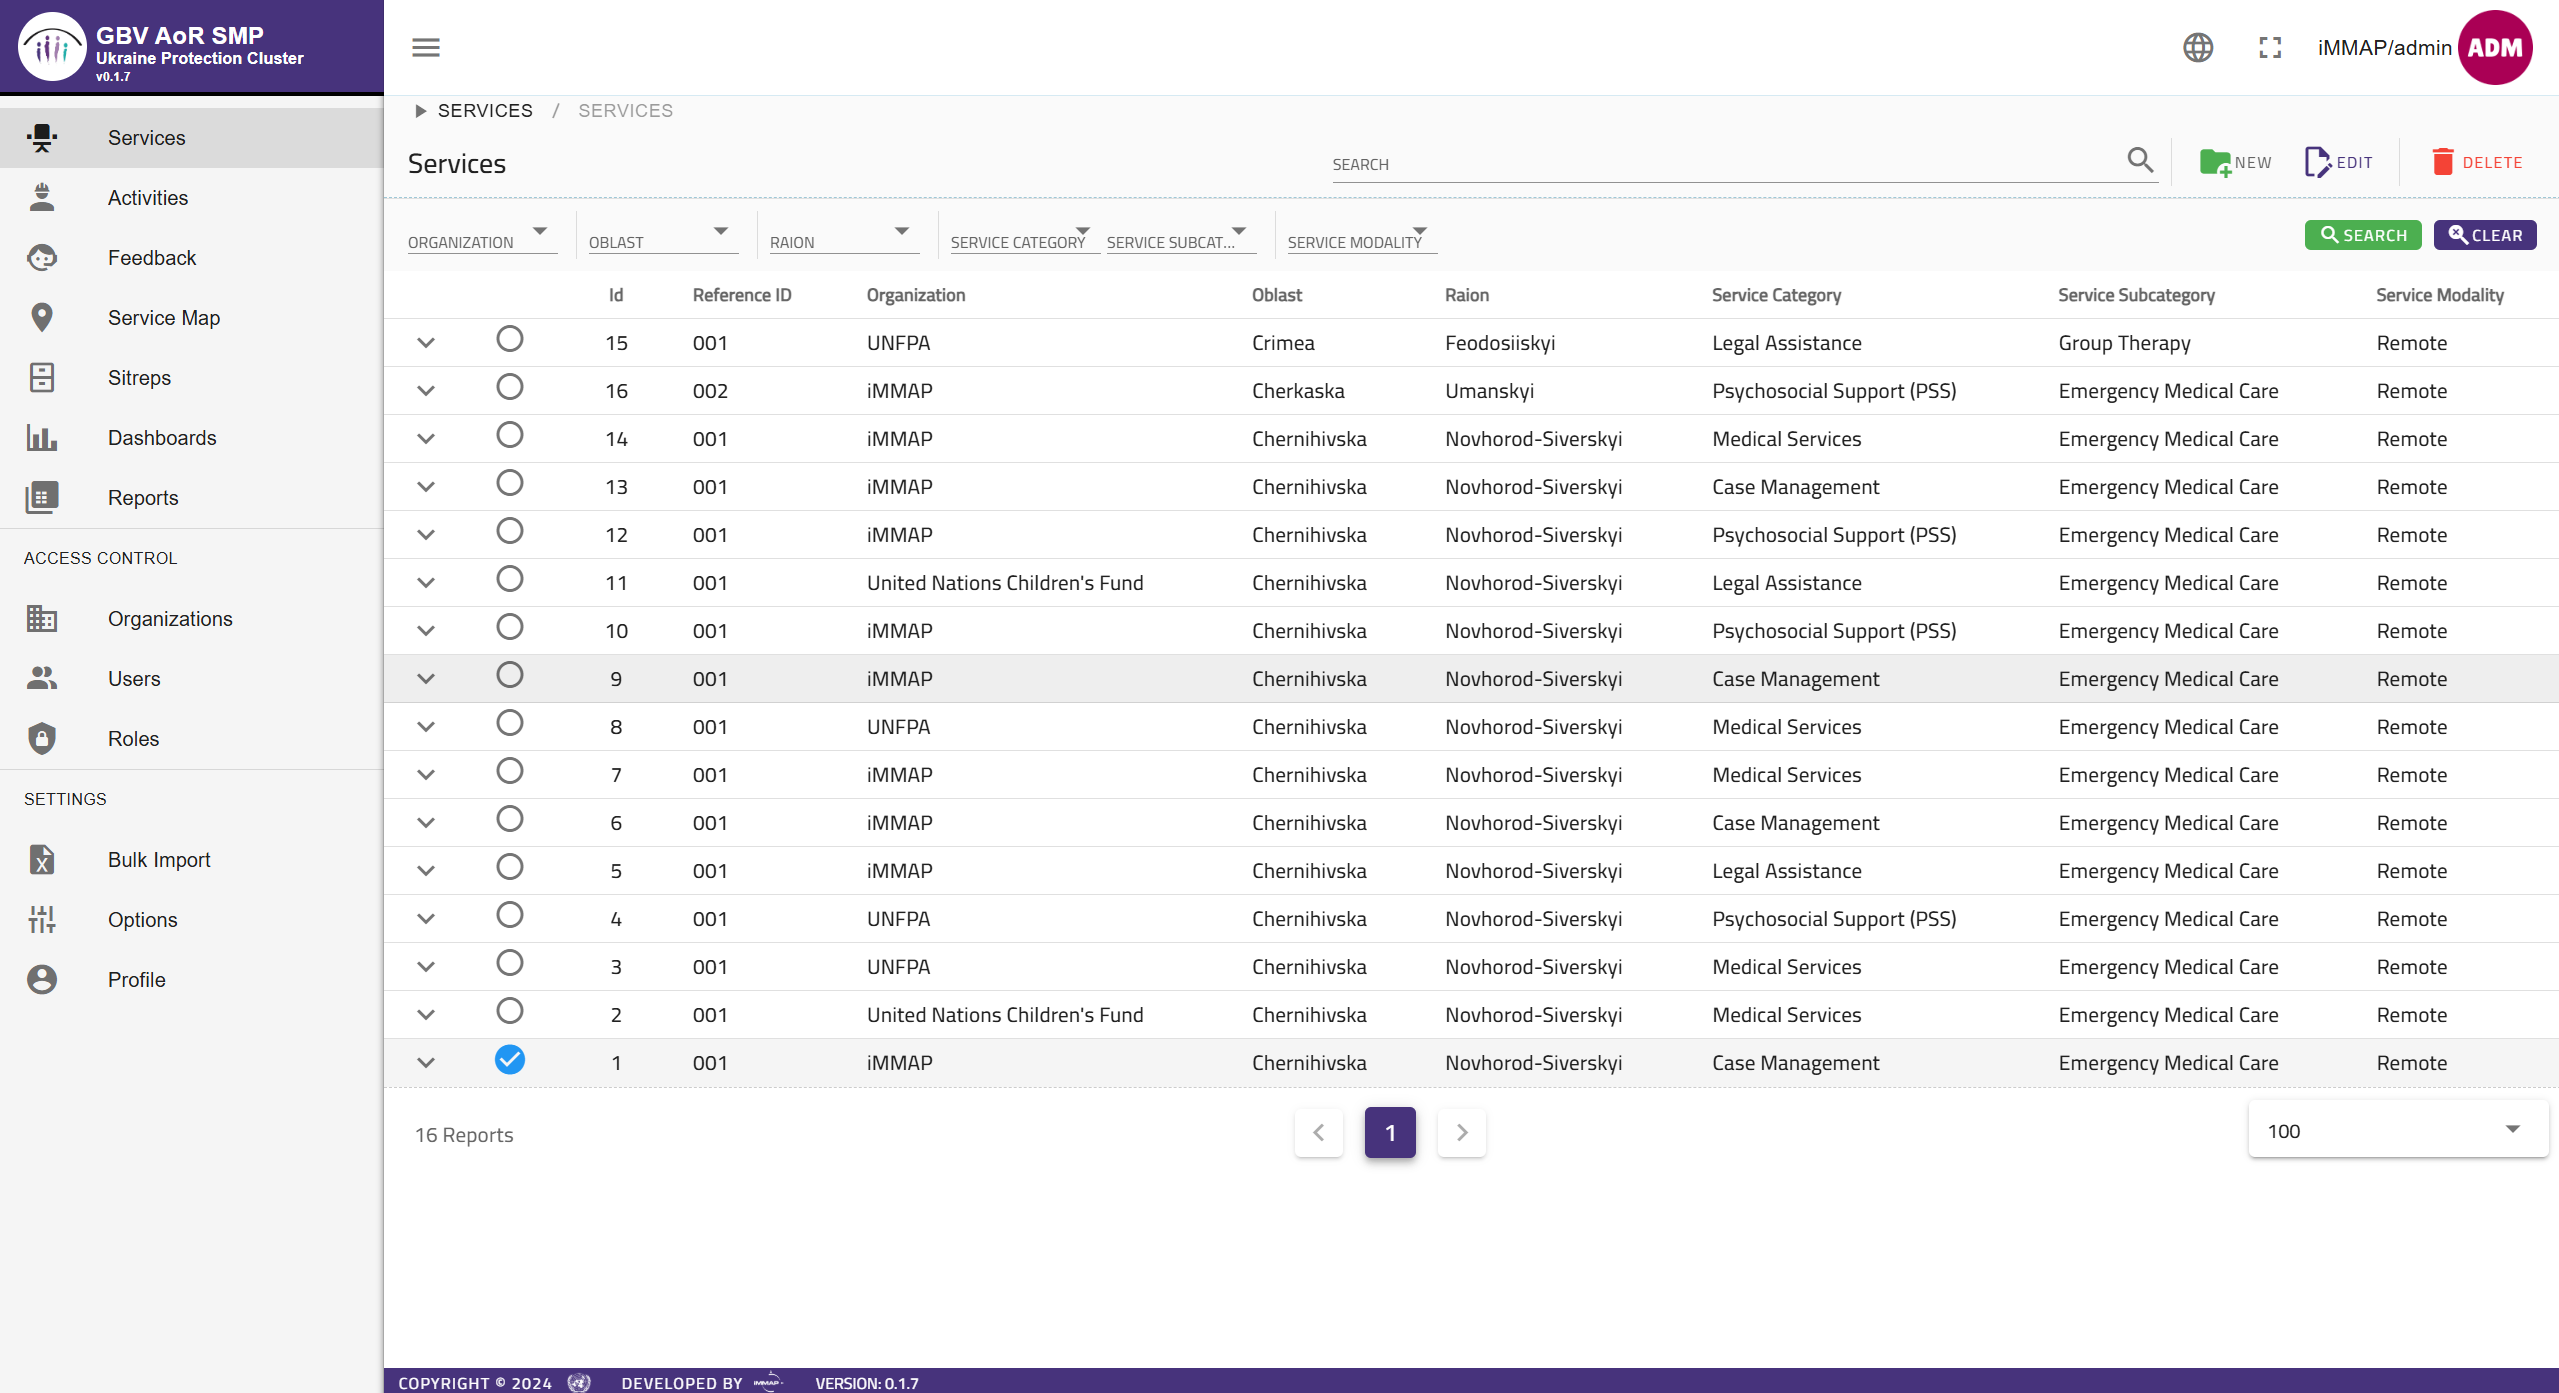This screenshot has width=2559, height=1393.
Task: Select the radio button for service Id 15
Action: pyautogui.click(x=510, y=339)
